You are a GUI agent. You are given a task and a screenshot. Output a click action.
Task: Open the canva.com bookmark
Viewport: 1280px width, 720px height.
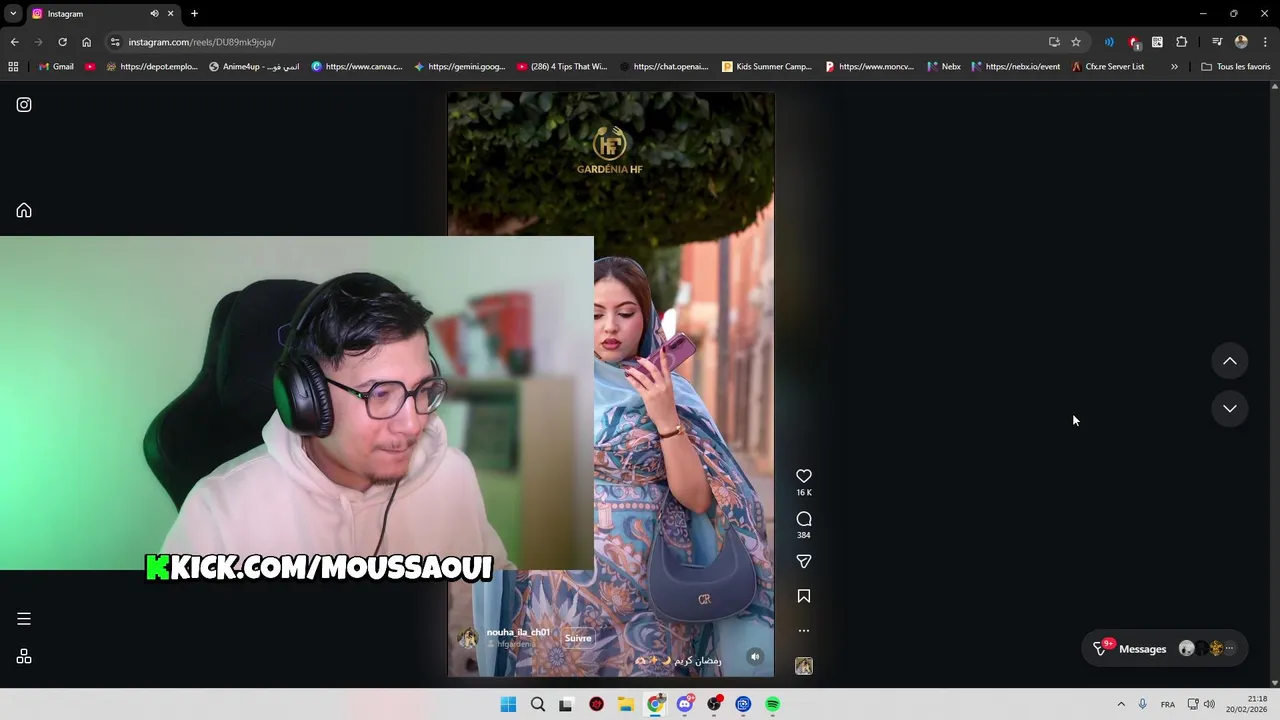(357, 67)
